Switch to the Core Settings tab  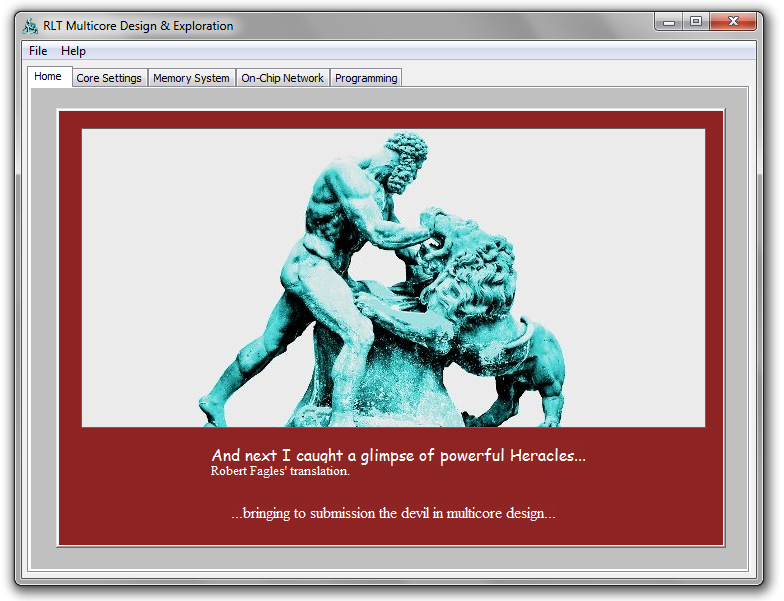[109, 78]
